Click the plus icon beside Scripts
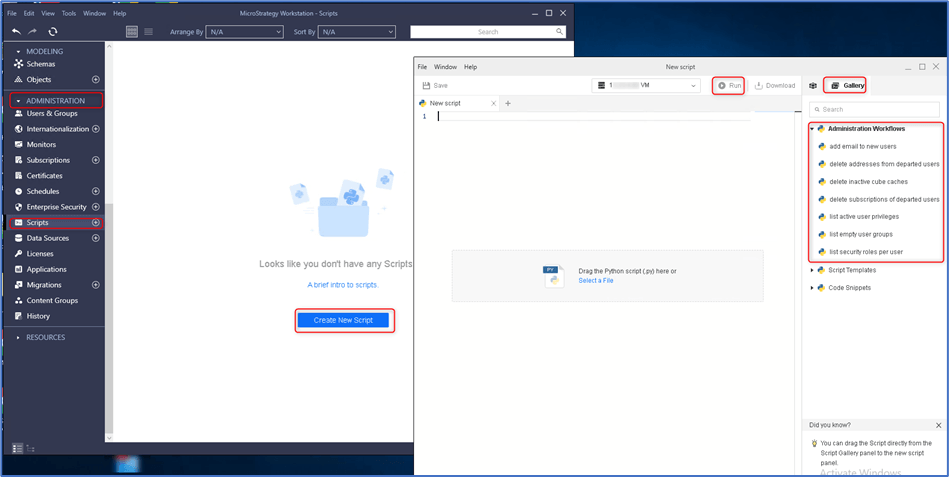949x477 pixels. pos(96,223)
